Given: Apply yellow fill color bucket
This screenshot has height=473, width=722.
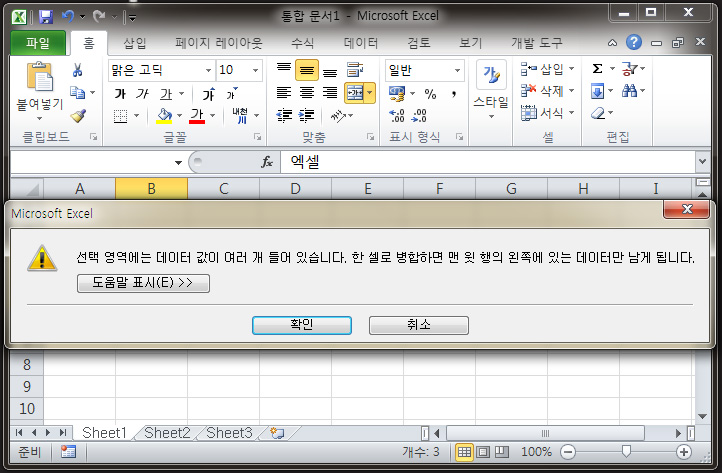Looking at the screenshot, I should tap(164, 116).
